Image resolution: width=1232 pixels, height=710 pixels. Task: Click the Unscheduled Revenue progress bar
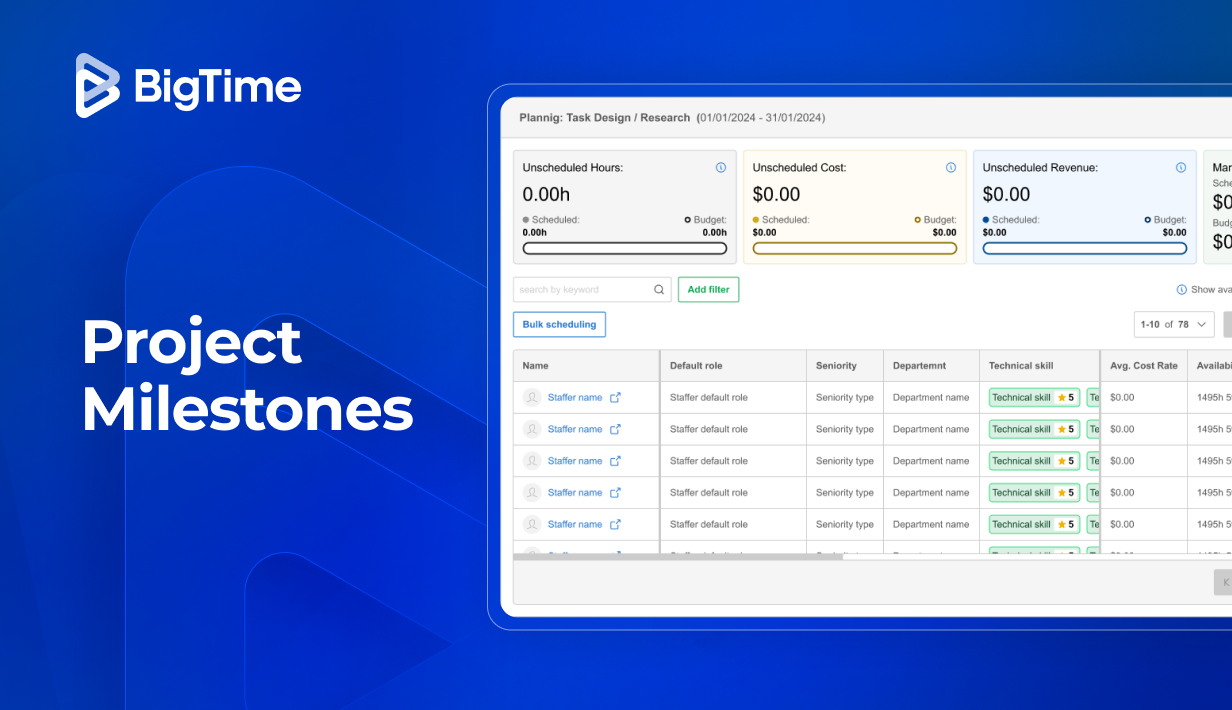click(1085, 248)
